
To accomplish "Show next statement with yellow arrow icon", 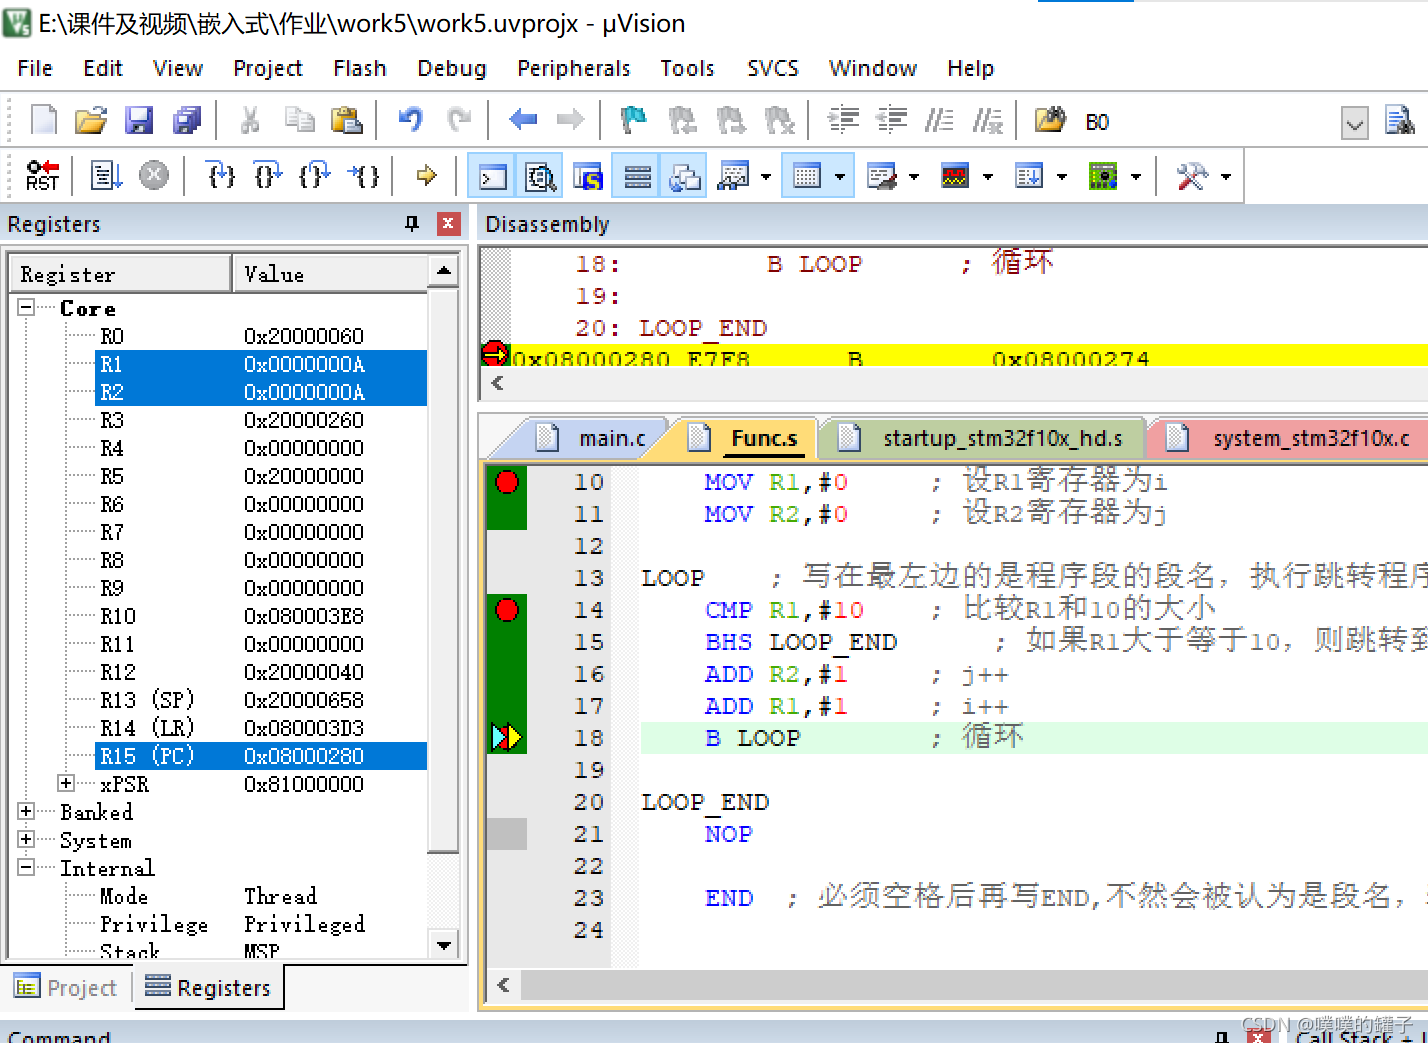I will 427,176.
